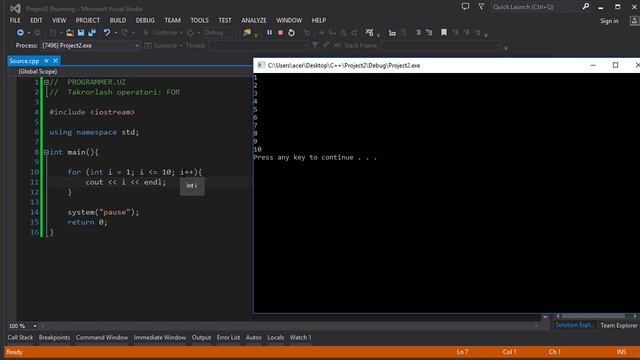Open the WINDOW menu

click(289, 20)
